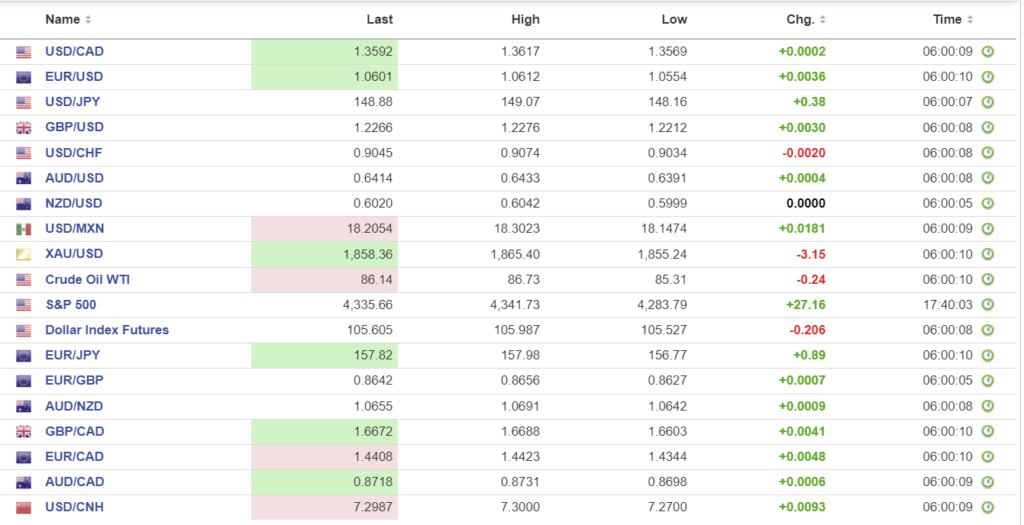Sort table by Chg. column arrows
Screen dimensions: 1024x525
click(823, 20)
